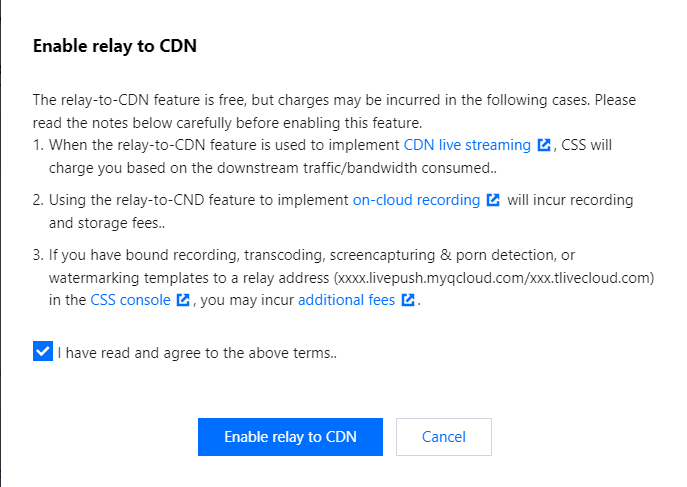Open the CSS console link
This screenshot has height=487, width=687.
tap(130, 298)
